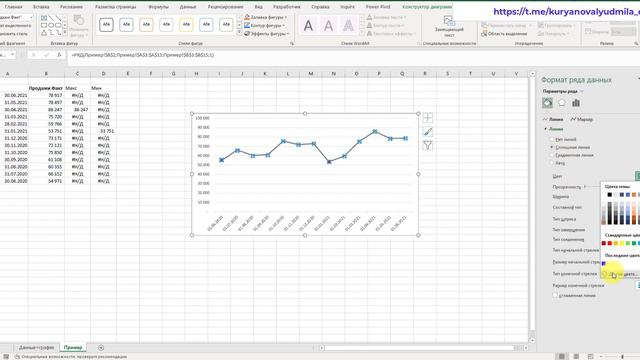The width and height of the screenshot is (640, 360).
Task: Click the insert function fx icon
Action: [x=60, y=55]
